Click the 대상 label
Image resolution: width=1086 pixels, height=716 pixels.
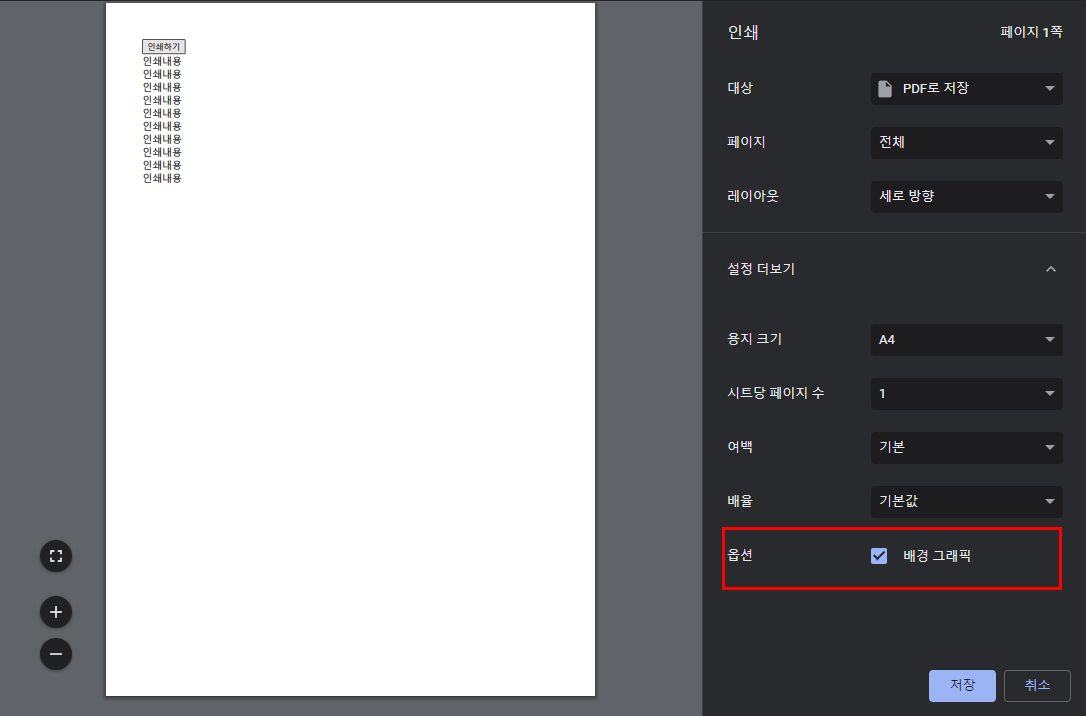740,88
